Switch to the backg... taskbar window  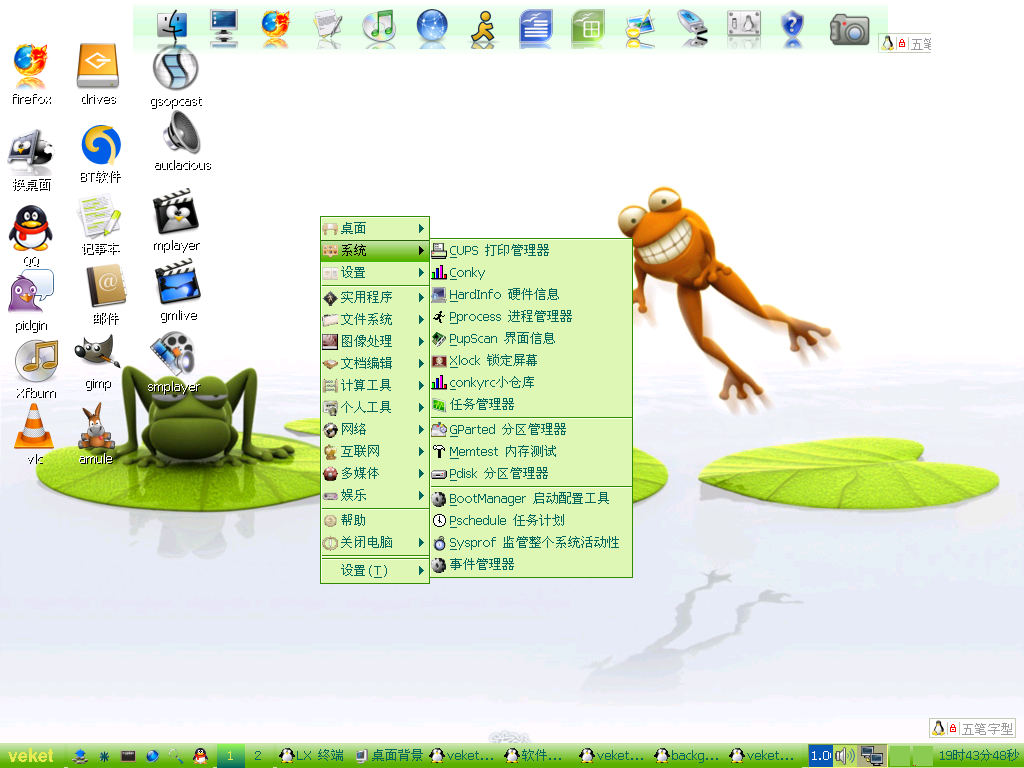688,756
